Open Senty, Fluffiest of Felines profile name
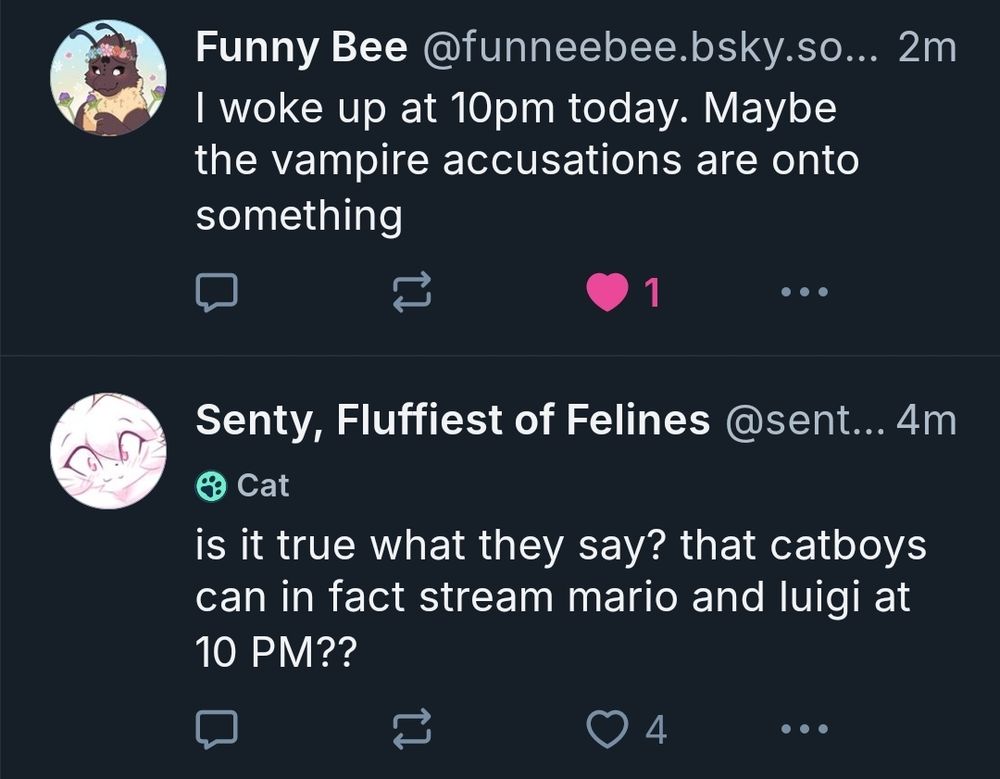Image resolution: width=1000 pixels, height=779 pixels. tap(452, 421)
